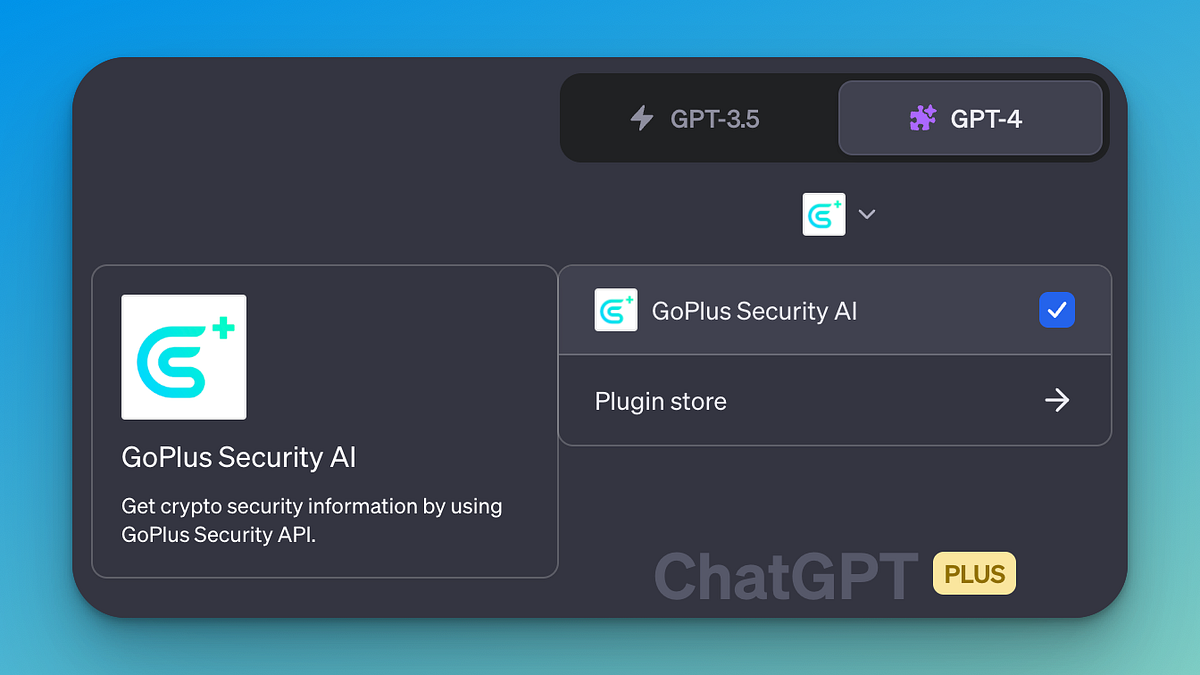
Task: Uncheck the GoPlus Security AI checkbox
Action: tap(1057, 310)
